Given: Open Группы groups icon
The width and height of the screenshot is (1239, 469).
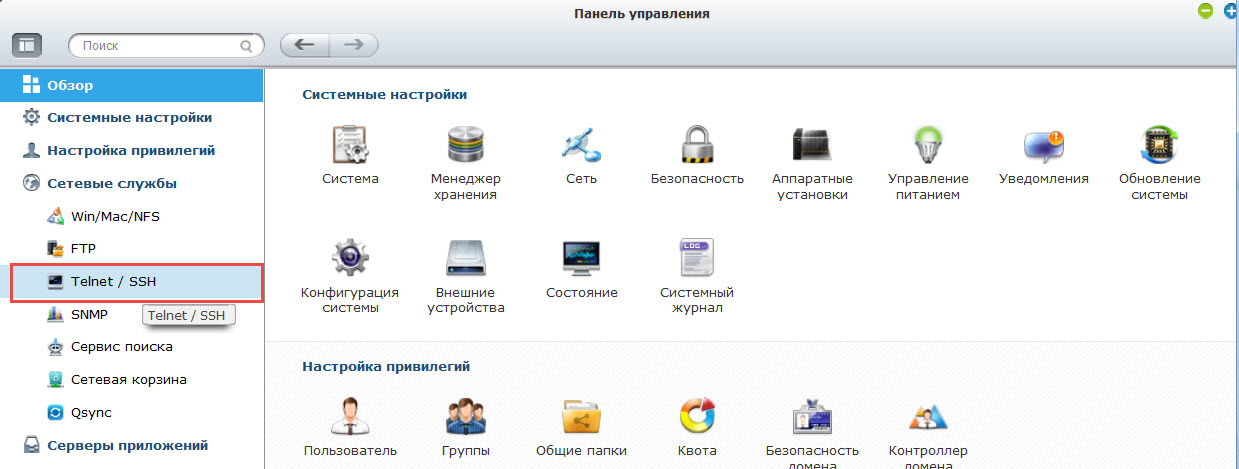Looking at the screenshot, I should pos(466,417).
